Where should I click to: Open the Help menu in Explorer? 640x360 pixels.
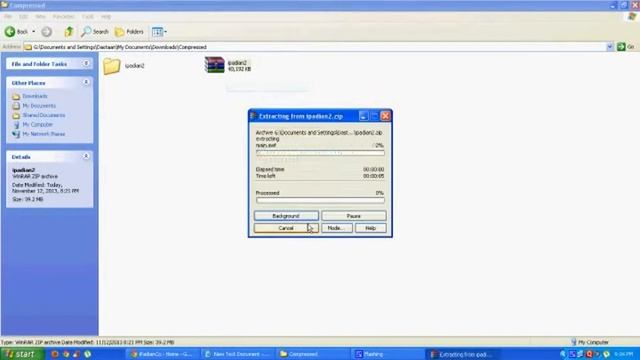[x=106, y=17]
